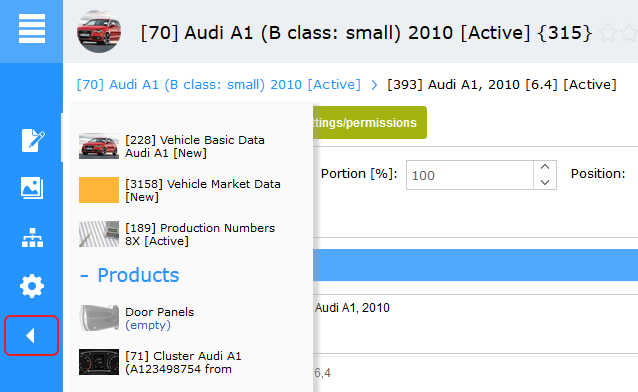638x392 pixels.
Task: Increase Portion percentage with up arrow
Action: [545, 167]
